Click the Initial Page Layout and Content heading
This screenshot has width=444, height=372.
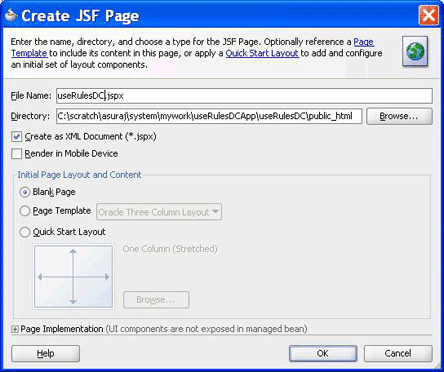coord(79,175)
